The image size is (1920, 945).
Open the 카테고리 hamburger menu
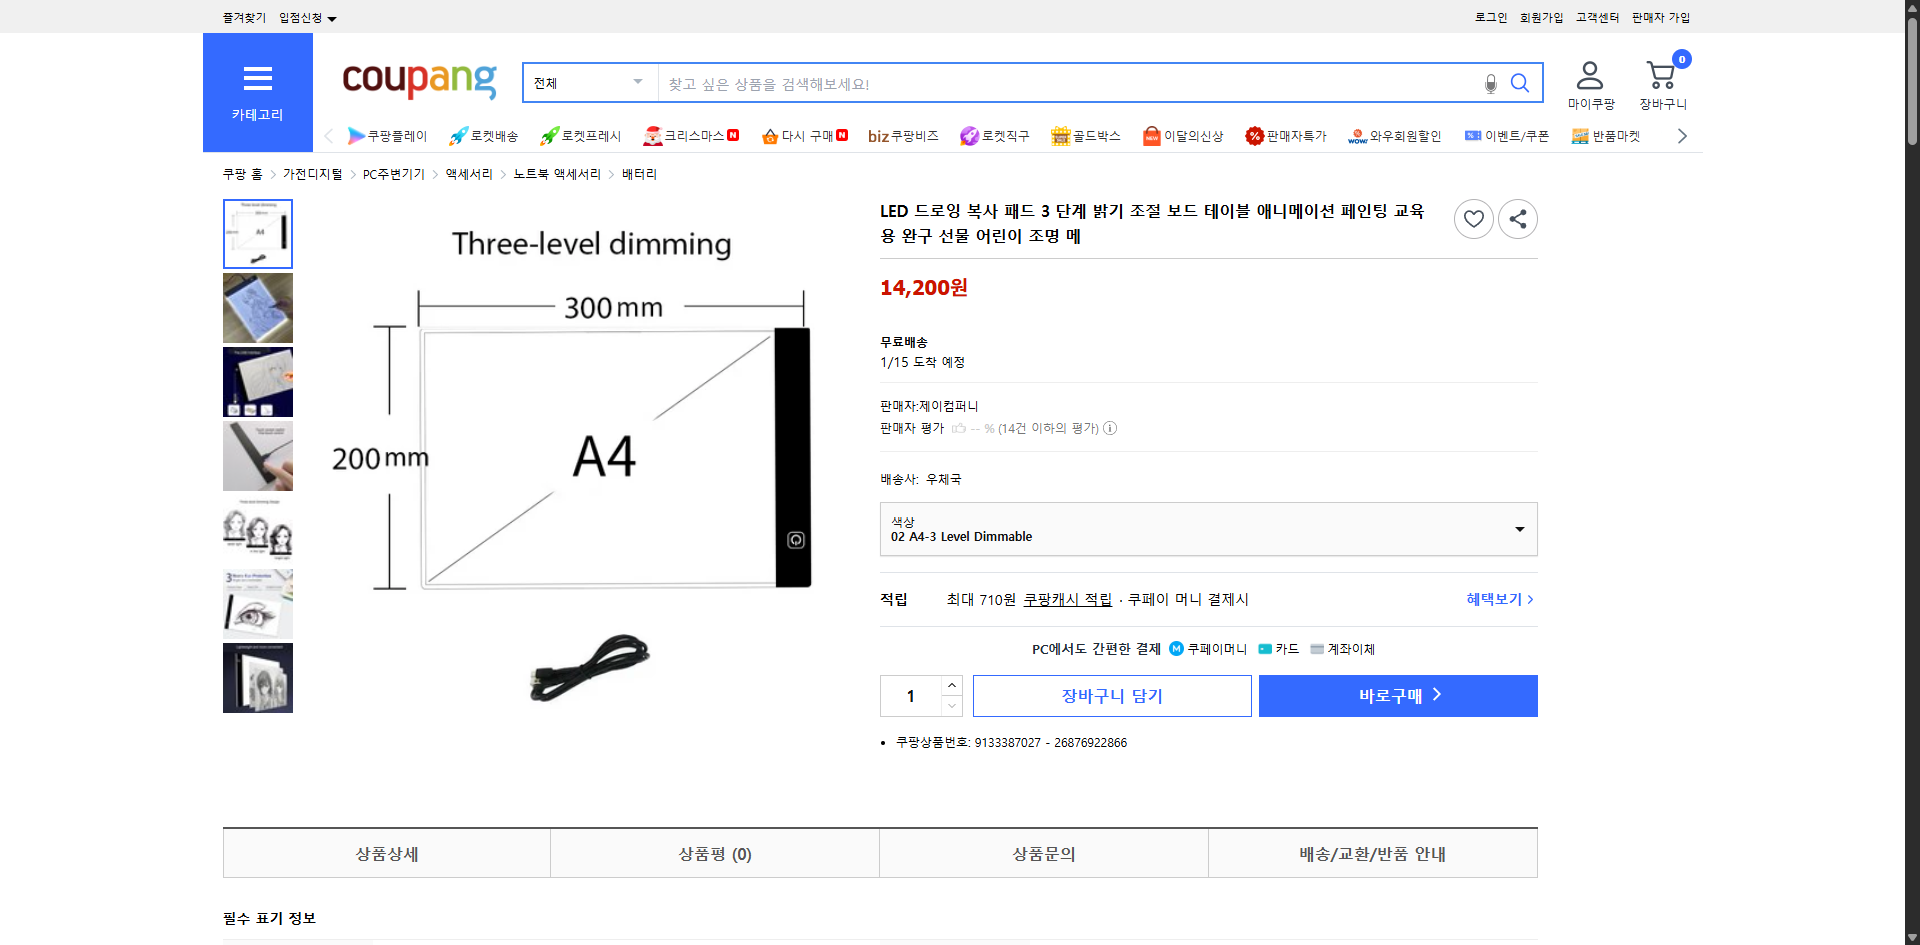point(257,78)
